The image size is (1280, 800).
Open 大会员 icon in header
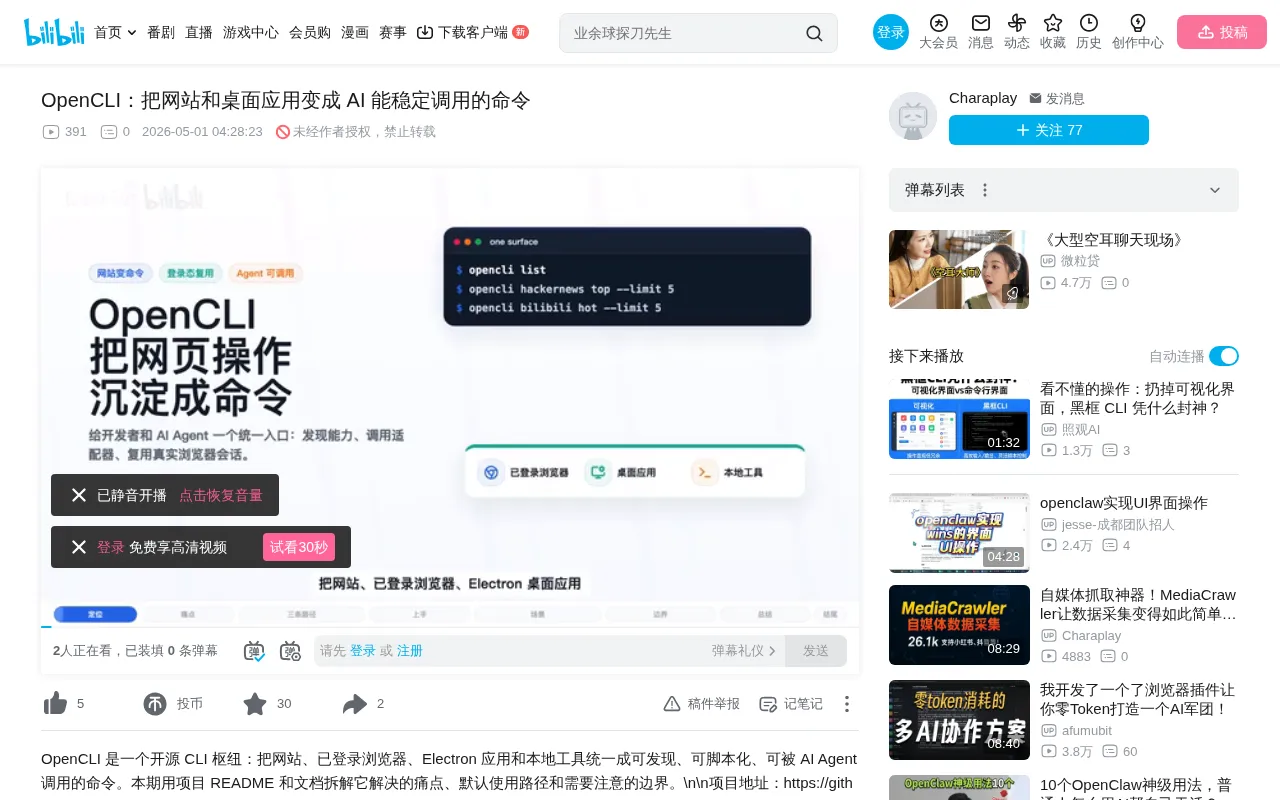(938, 23)
